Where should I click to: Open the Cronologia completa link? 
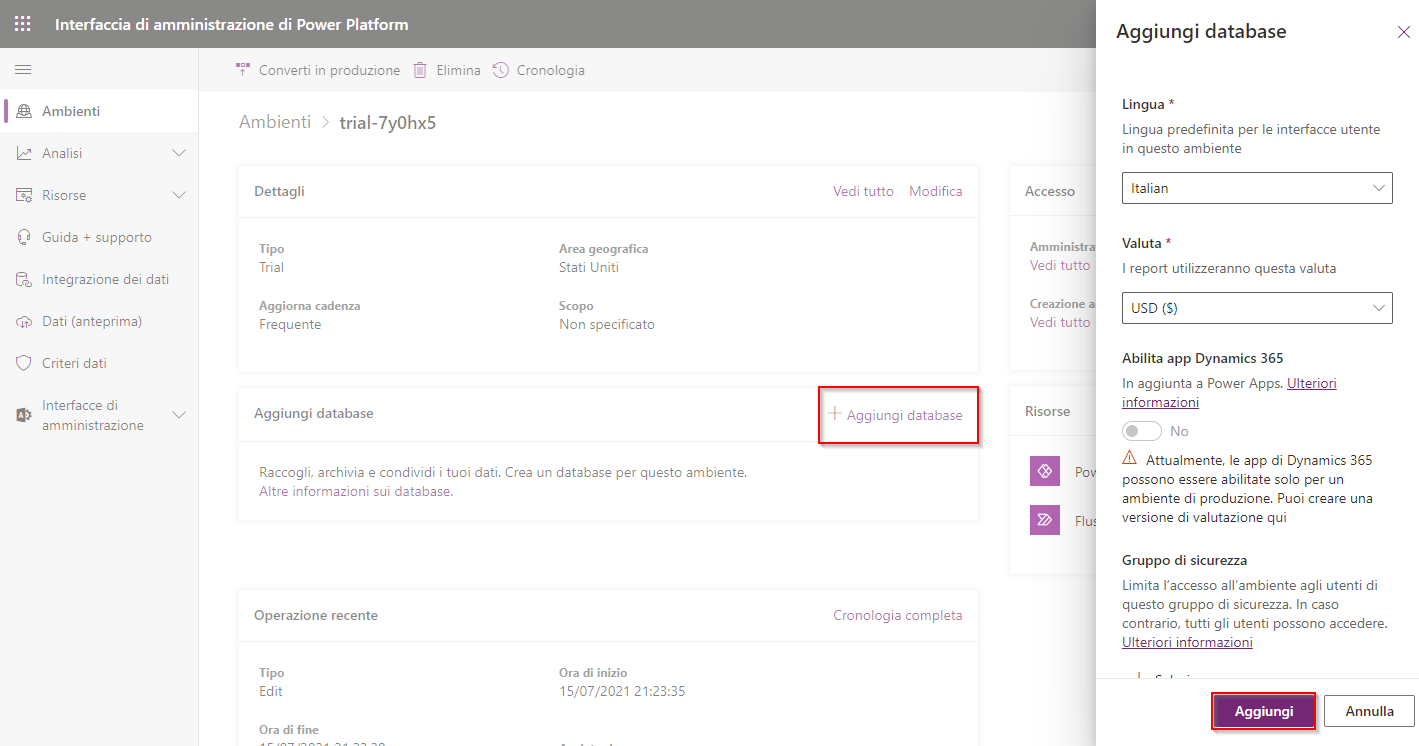[x=898, y=615]
